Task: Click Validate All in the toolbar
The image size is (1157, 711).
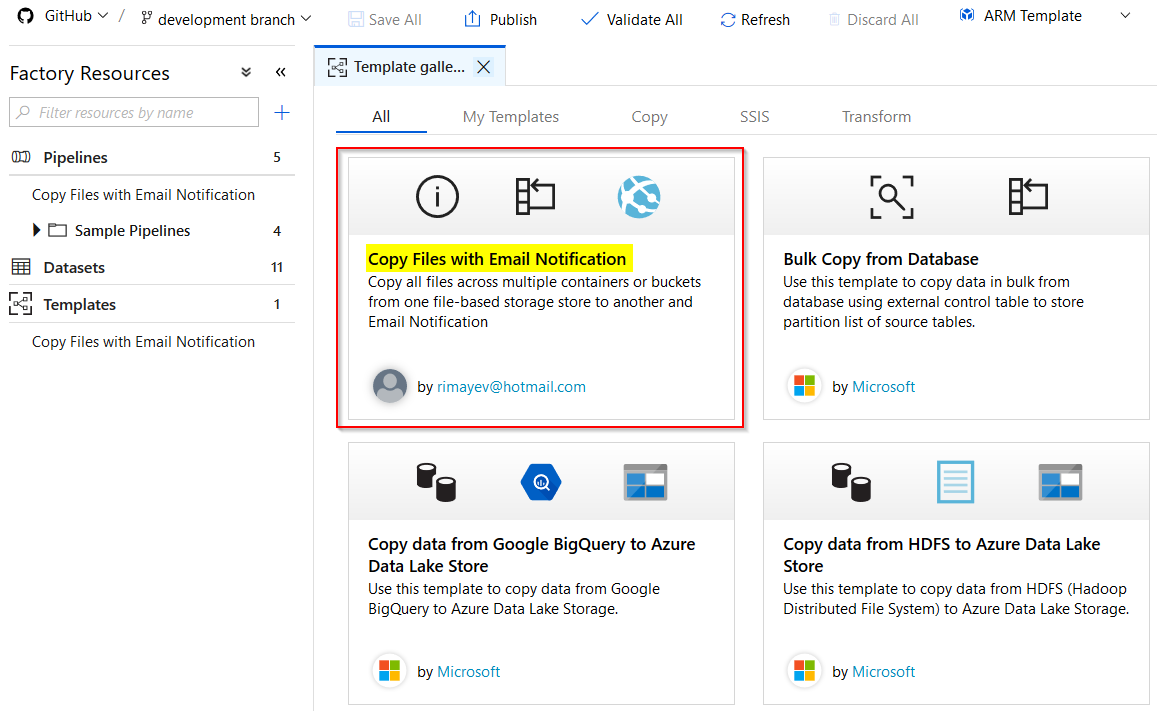Action: pos(632,20)
